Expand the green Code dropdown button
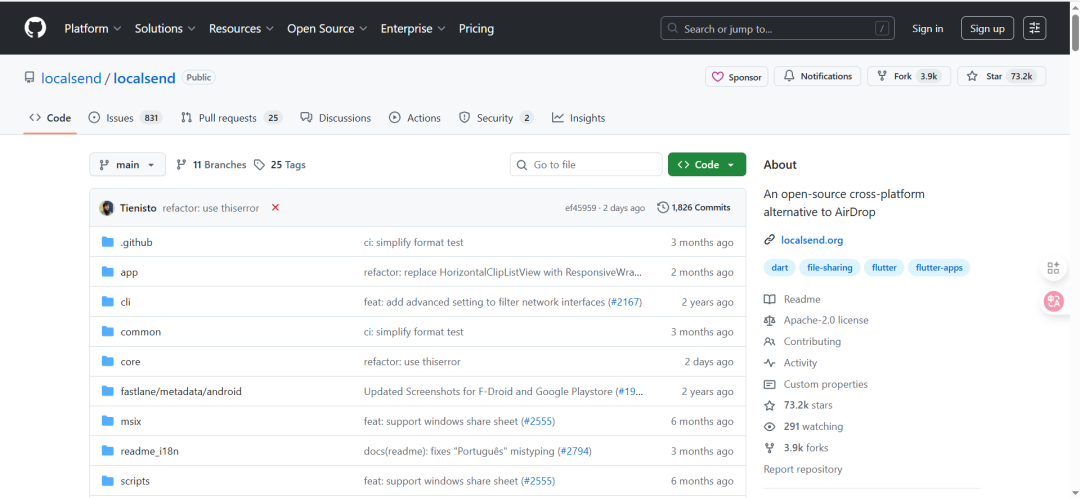Screen dimensions: 1080x498 coord(706,165)
